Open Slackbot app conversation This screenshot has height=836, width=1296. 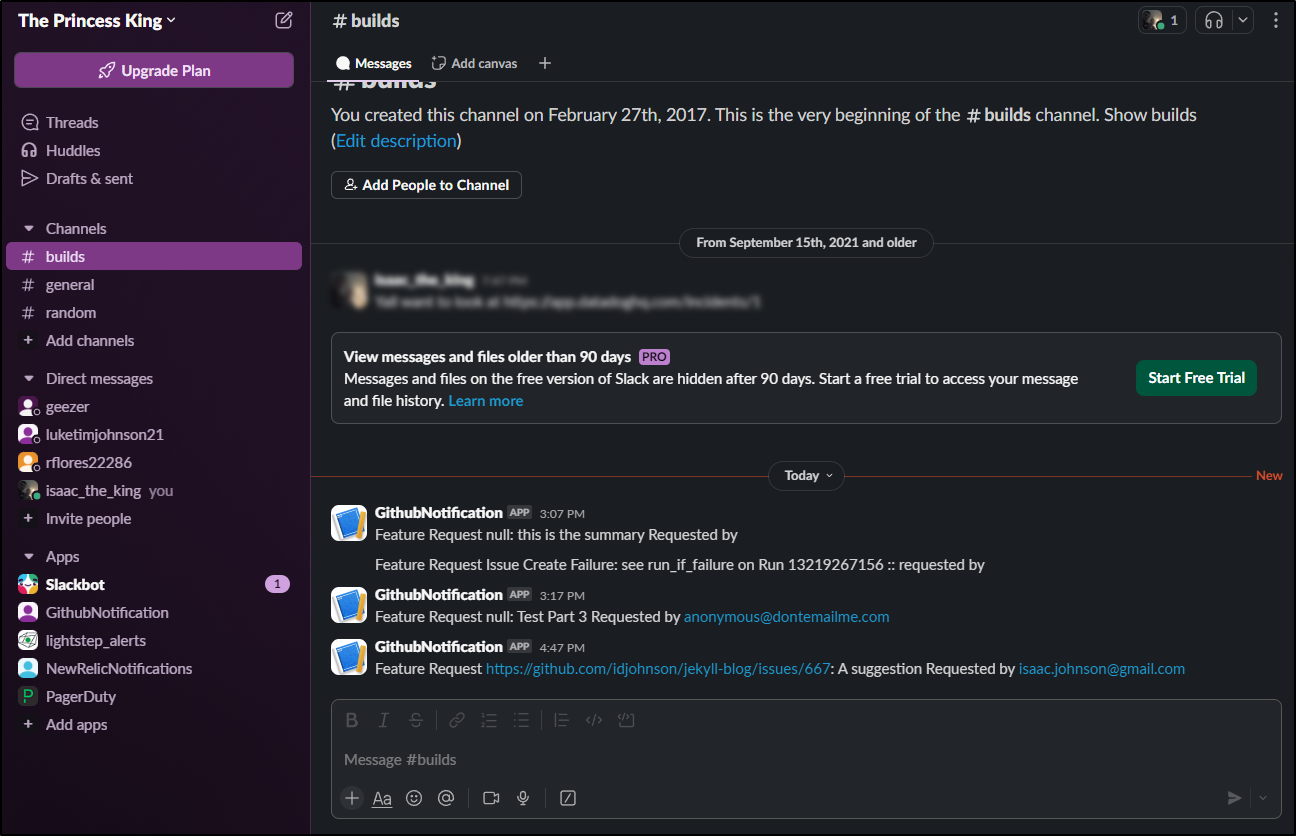(x=154, y=584)
